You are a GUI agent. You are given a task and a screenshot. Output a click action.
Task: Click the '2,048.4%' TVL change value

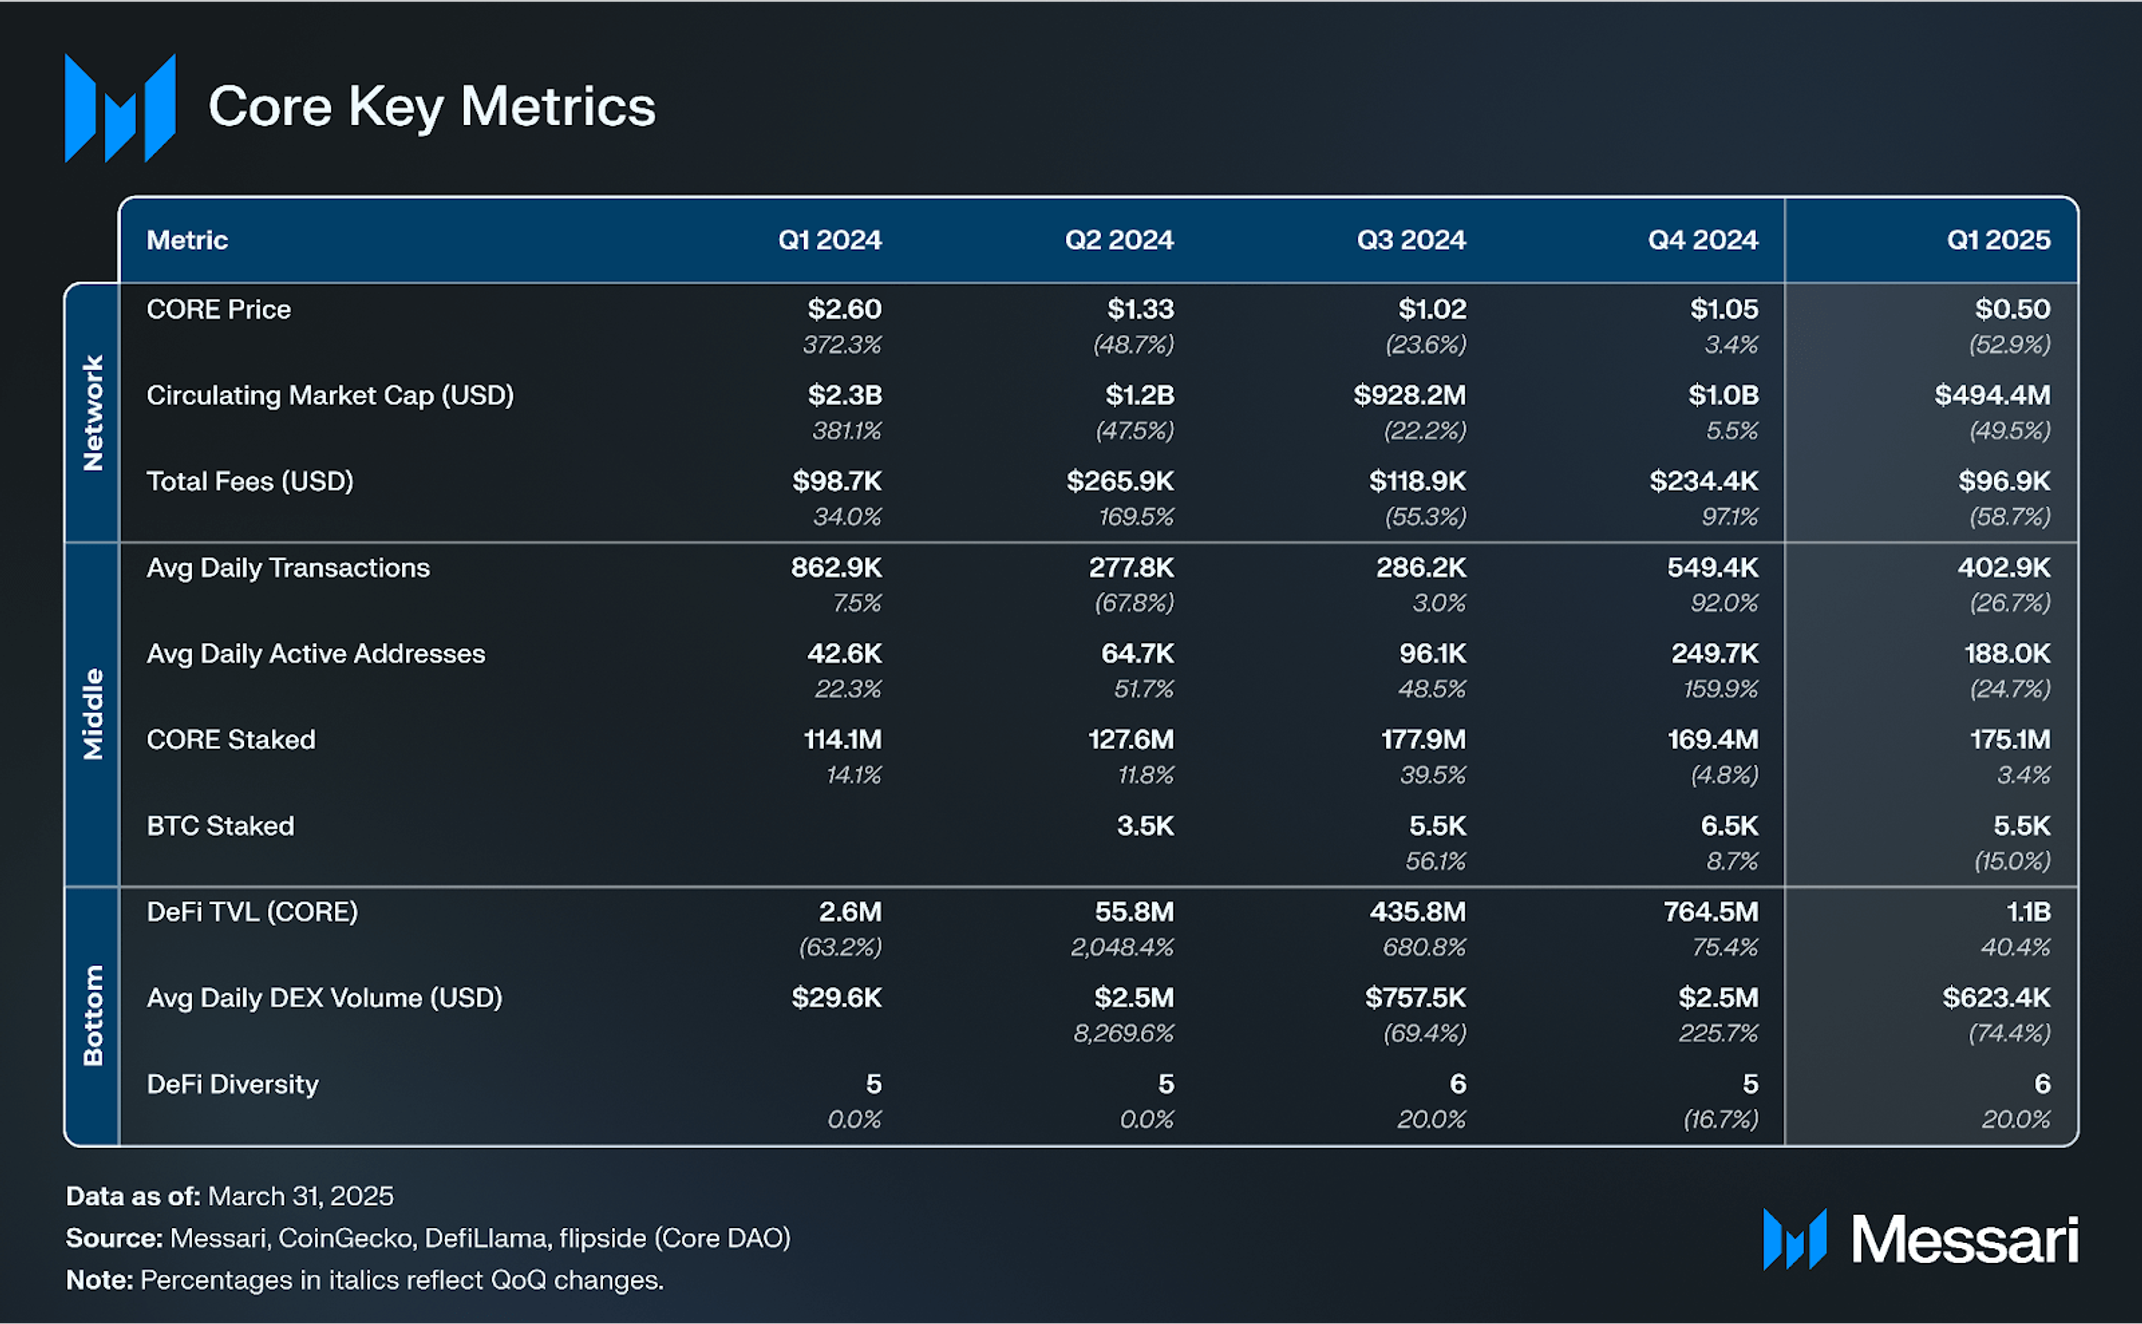[x=1122, y=947]
